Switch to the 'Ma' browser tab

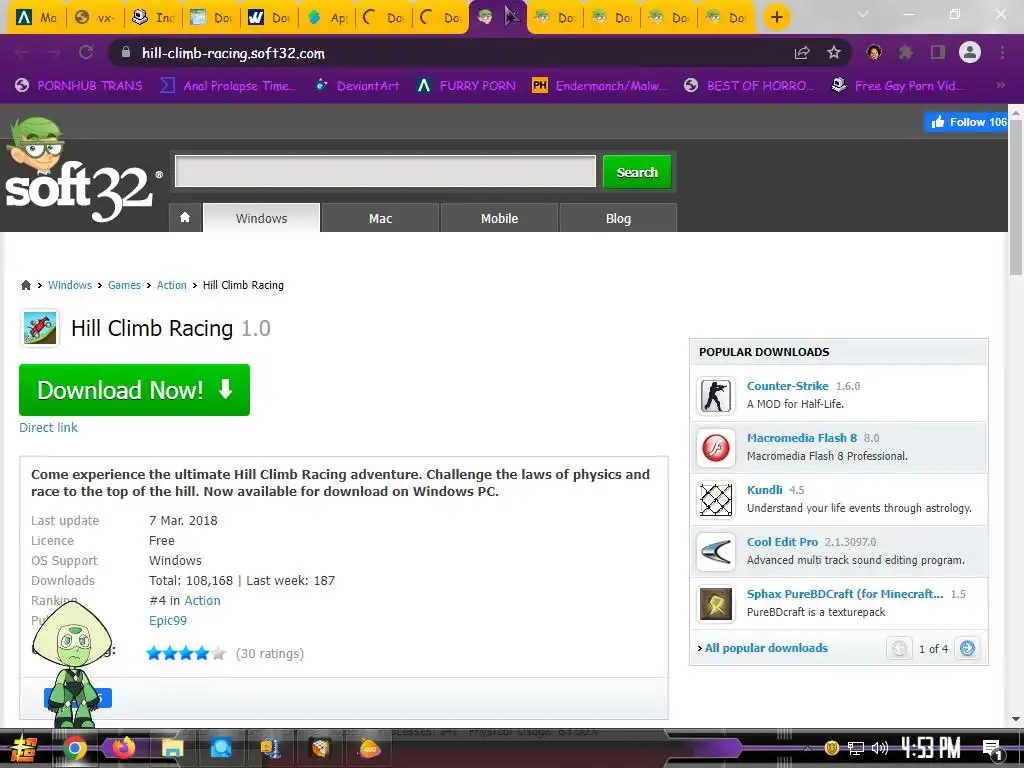click(x=37, y=18)
